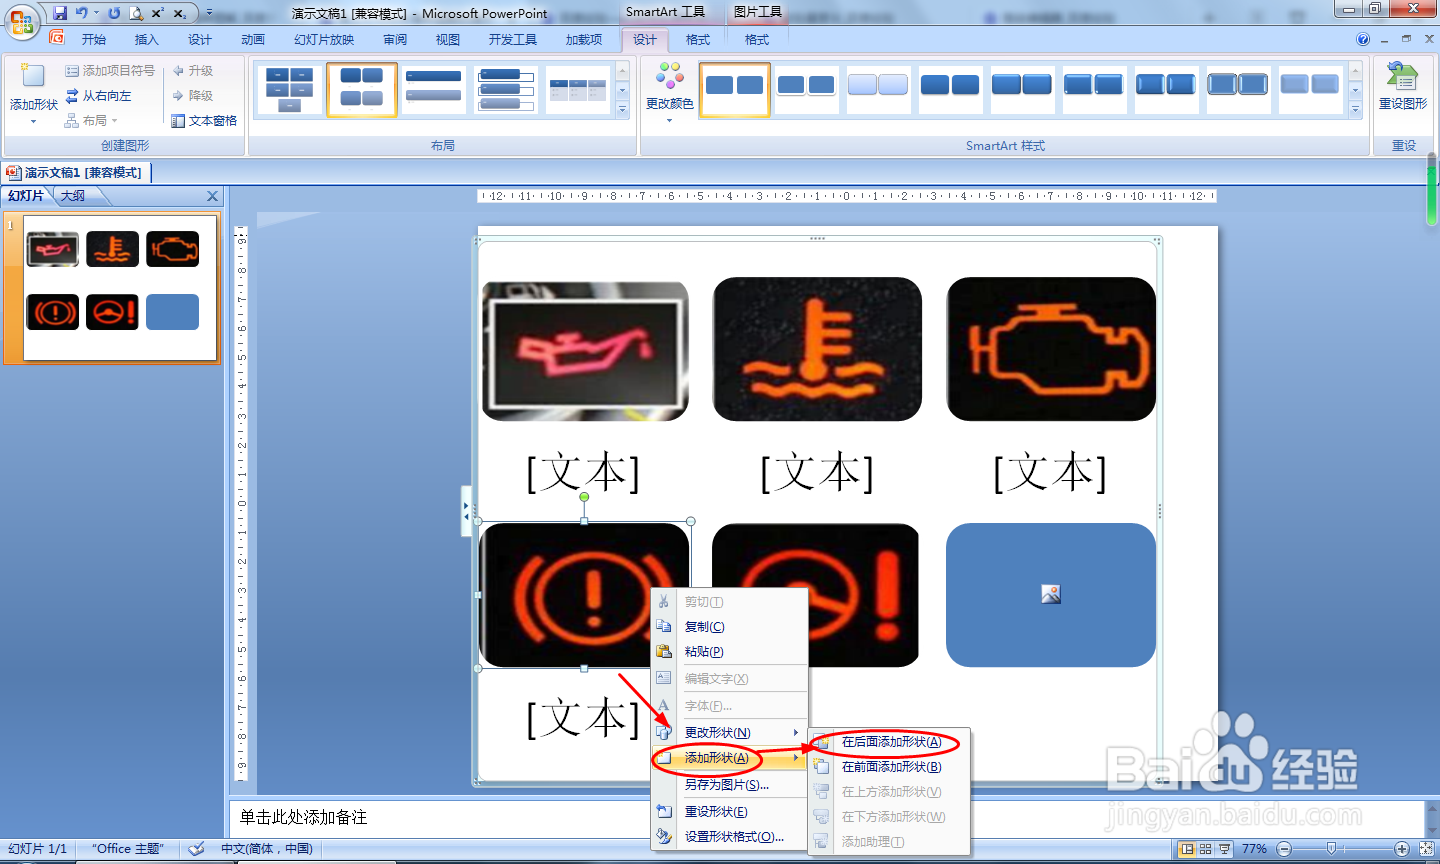Open the 视图 ribbon tab
This screenshot has width=1440, height=864.
pyautogui.click(x=448, y=39)
